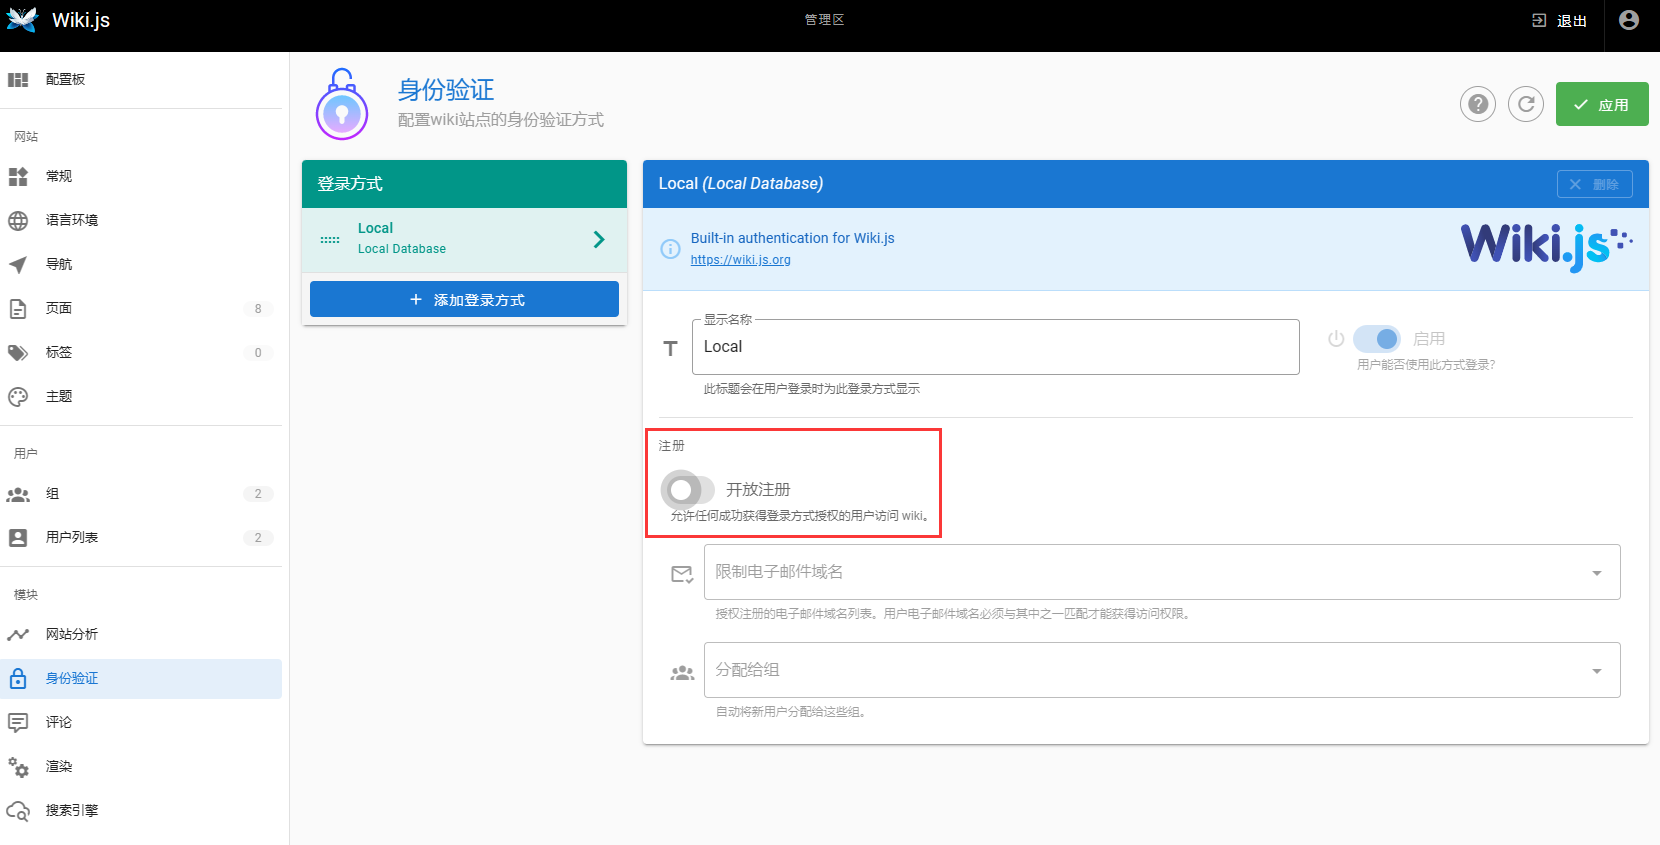
Task: Click the trend-line icon for 网站分析
Action: [x=18, y=634]
